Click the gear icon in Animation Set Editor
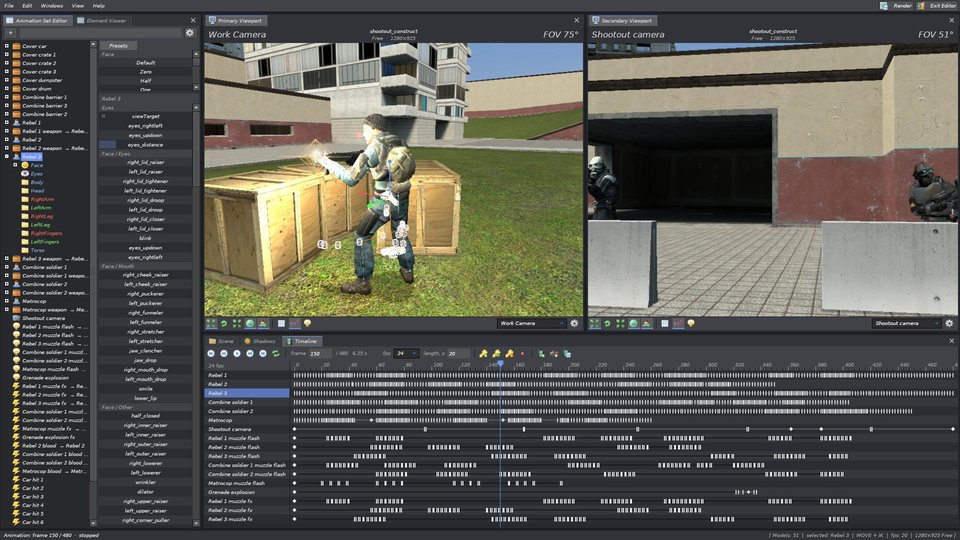960x540 pixels. coord(190,32)
